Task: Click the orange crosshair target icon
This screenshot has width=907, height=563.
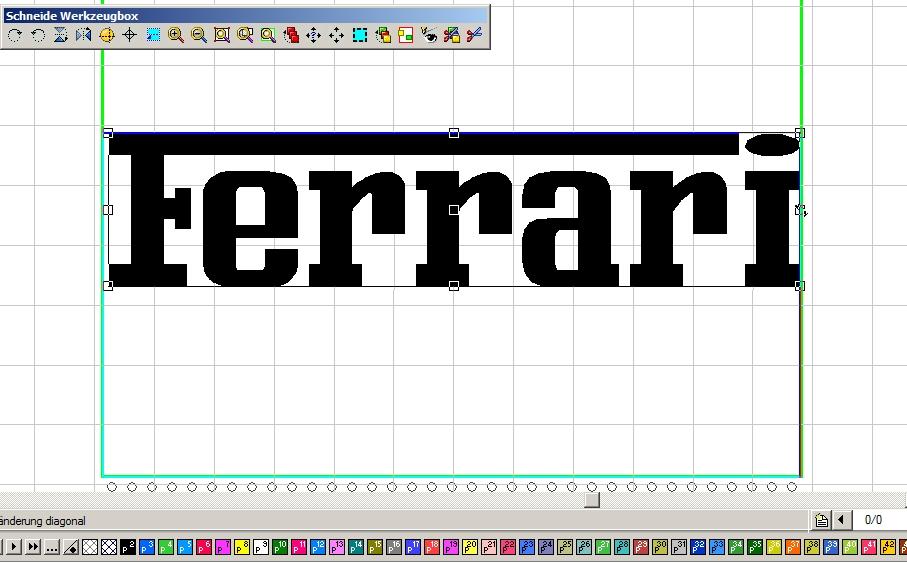Action: point(107,36)
